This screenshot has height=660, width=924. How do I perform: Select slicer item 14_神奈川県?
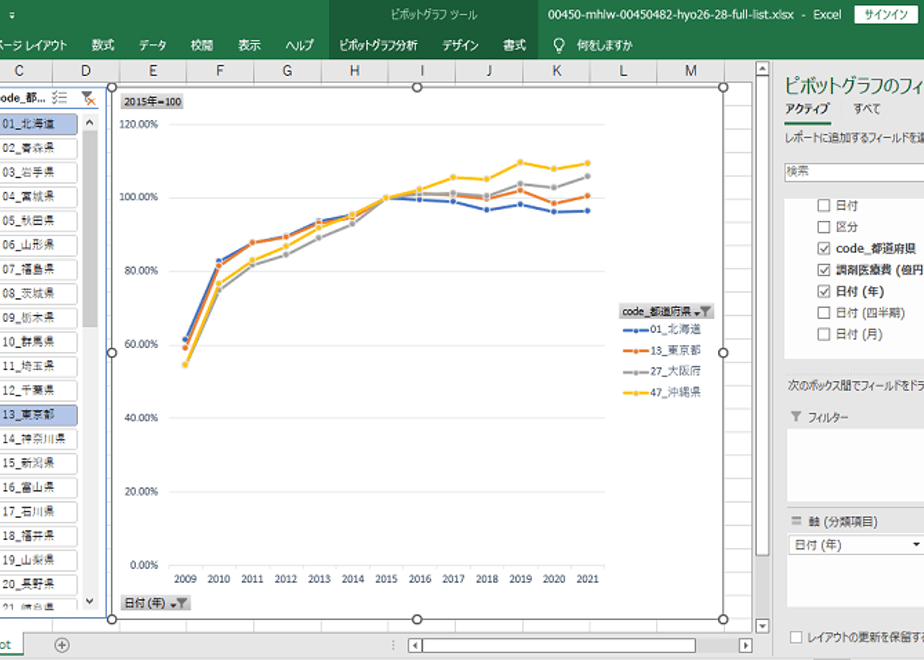click(x=38, y=439)
